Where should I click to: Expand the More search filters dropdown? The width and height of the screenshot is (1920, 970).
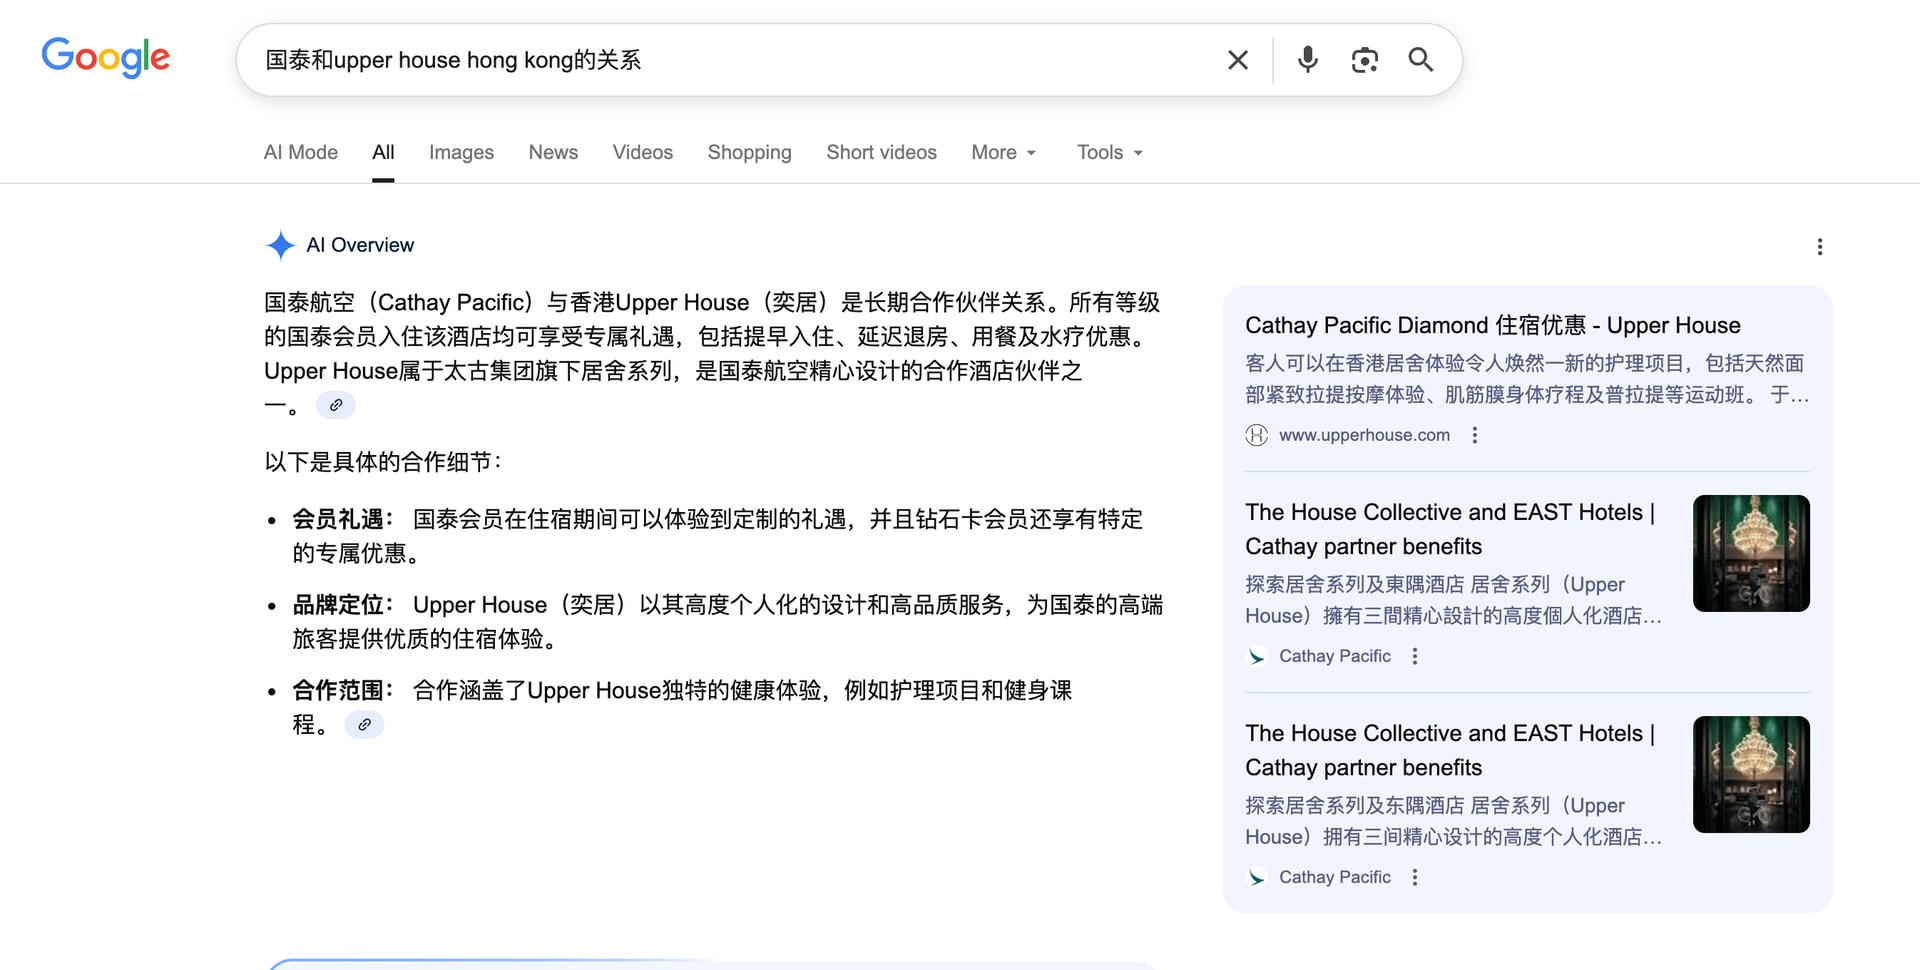click(1003, 152)
